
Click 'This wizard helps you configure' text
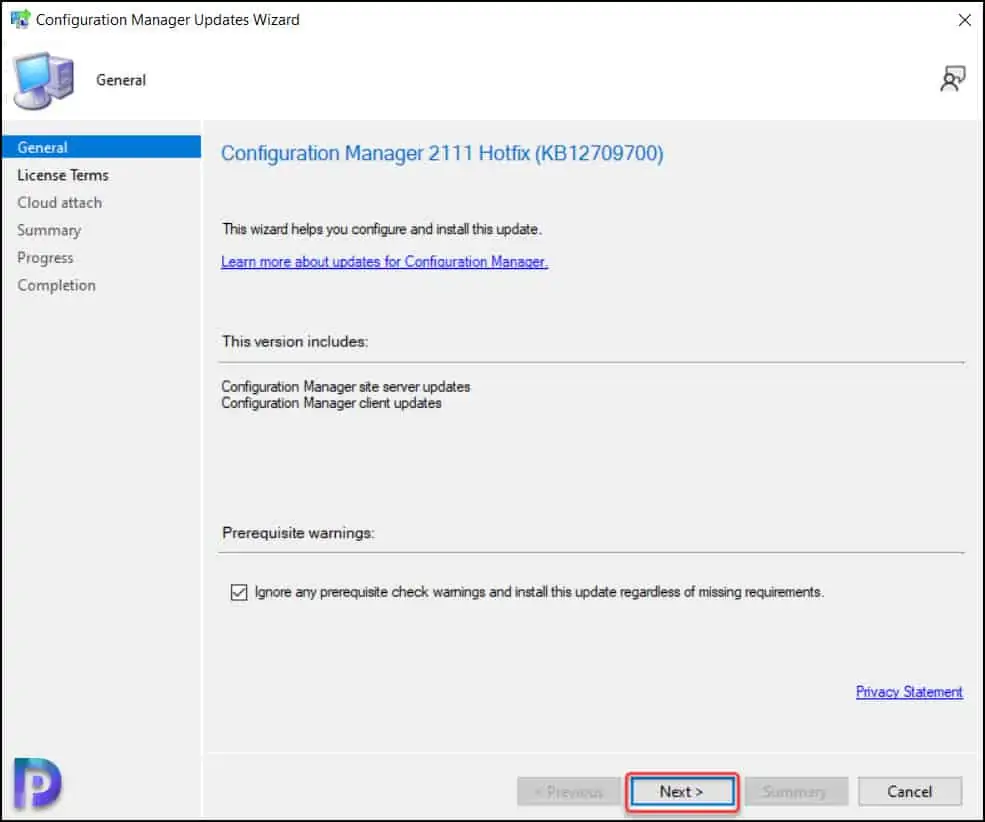pos(382,229)
